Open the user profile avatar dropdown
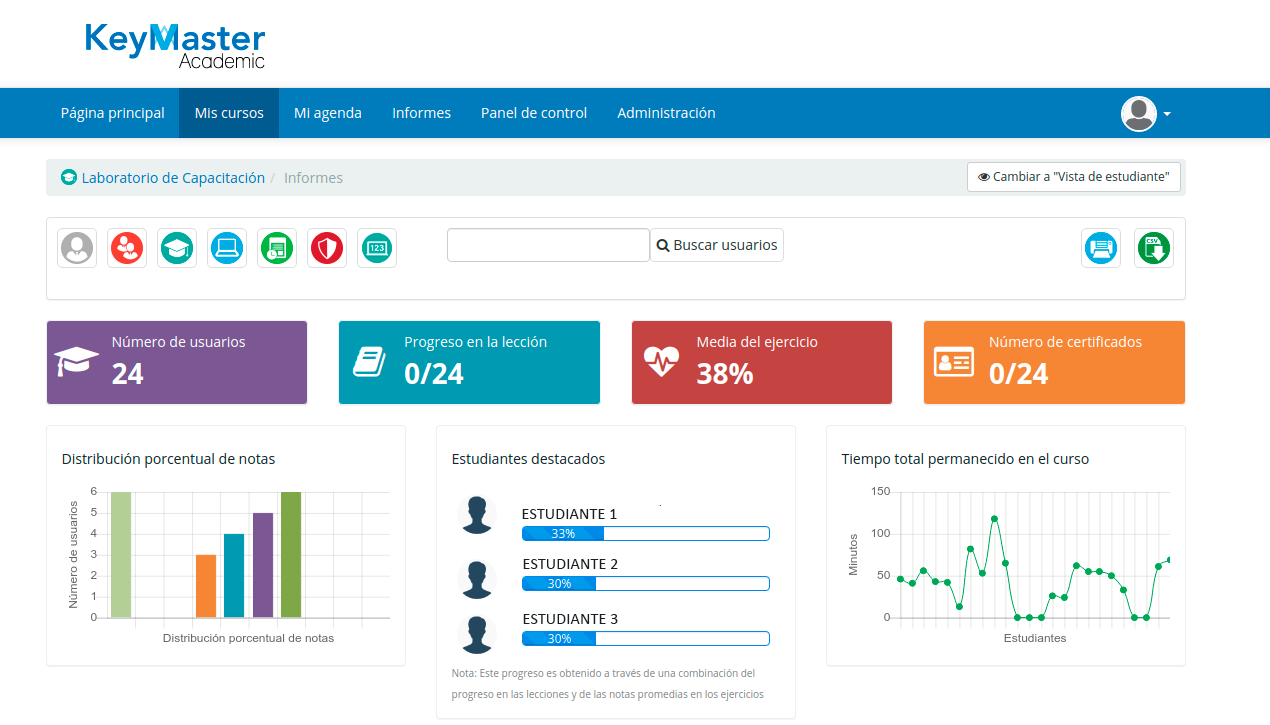Image resolution: width=1270 pixels, height=725 pixels. click(1145, 114)
